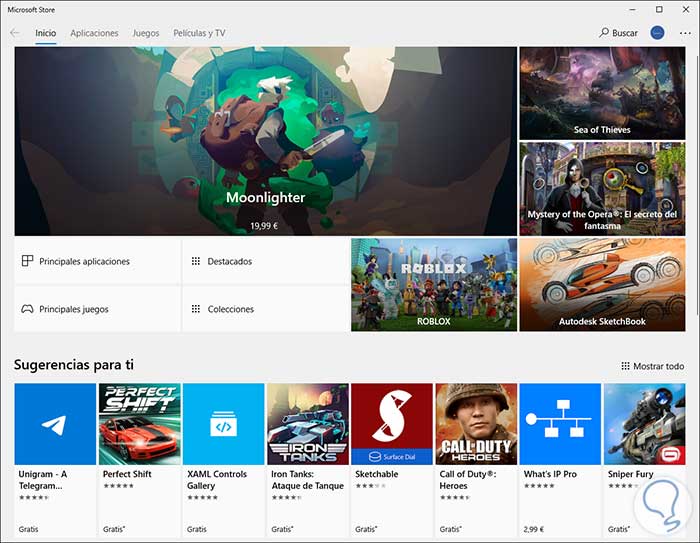Viewport: 700px width, 543px height.
Task: Open the Perfect Shift game icon
Action: click(x=139, y=424)
